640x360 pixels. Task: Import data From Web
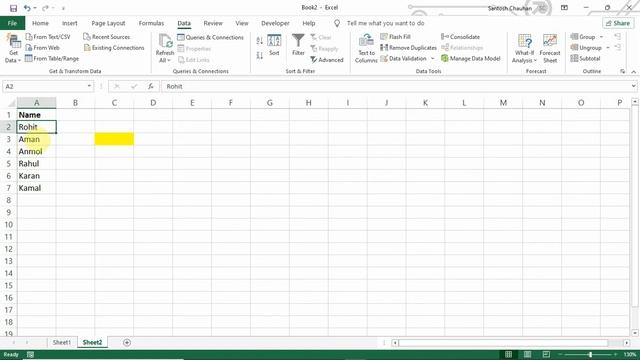coord(42,48)
